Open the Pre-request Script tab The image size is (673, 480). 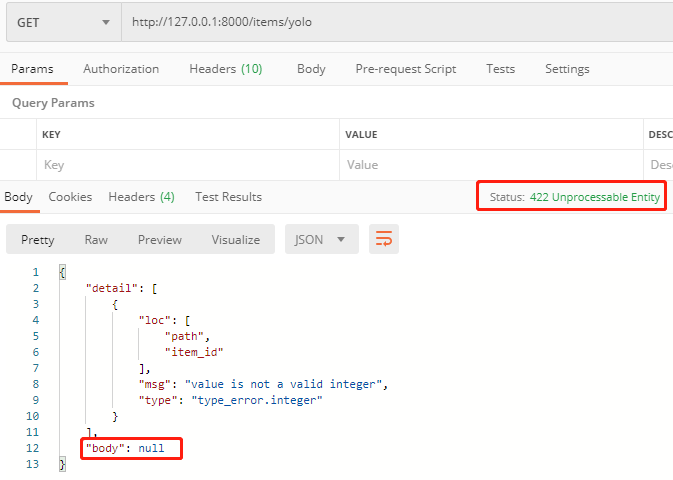pyautogui.click(x=405, y=69)
